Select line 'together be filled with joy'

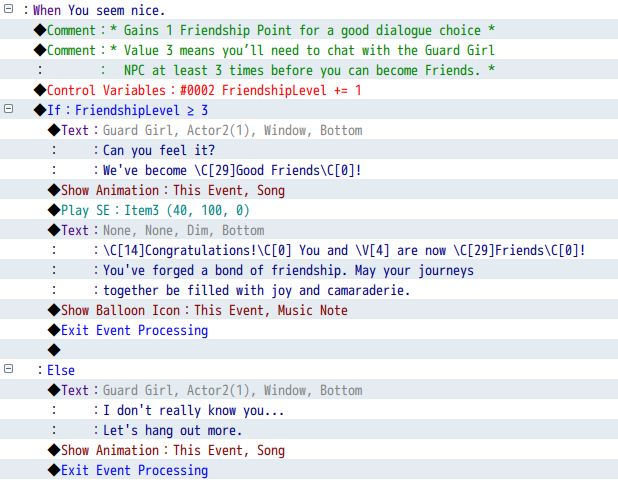point(309,290)
